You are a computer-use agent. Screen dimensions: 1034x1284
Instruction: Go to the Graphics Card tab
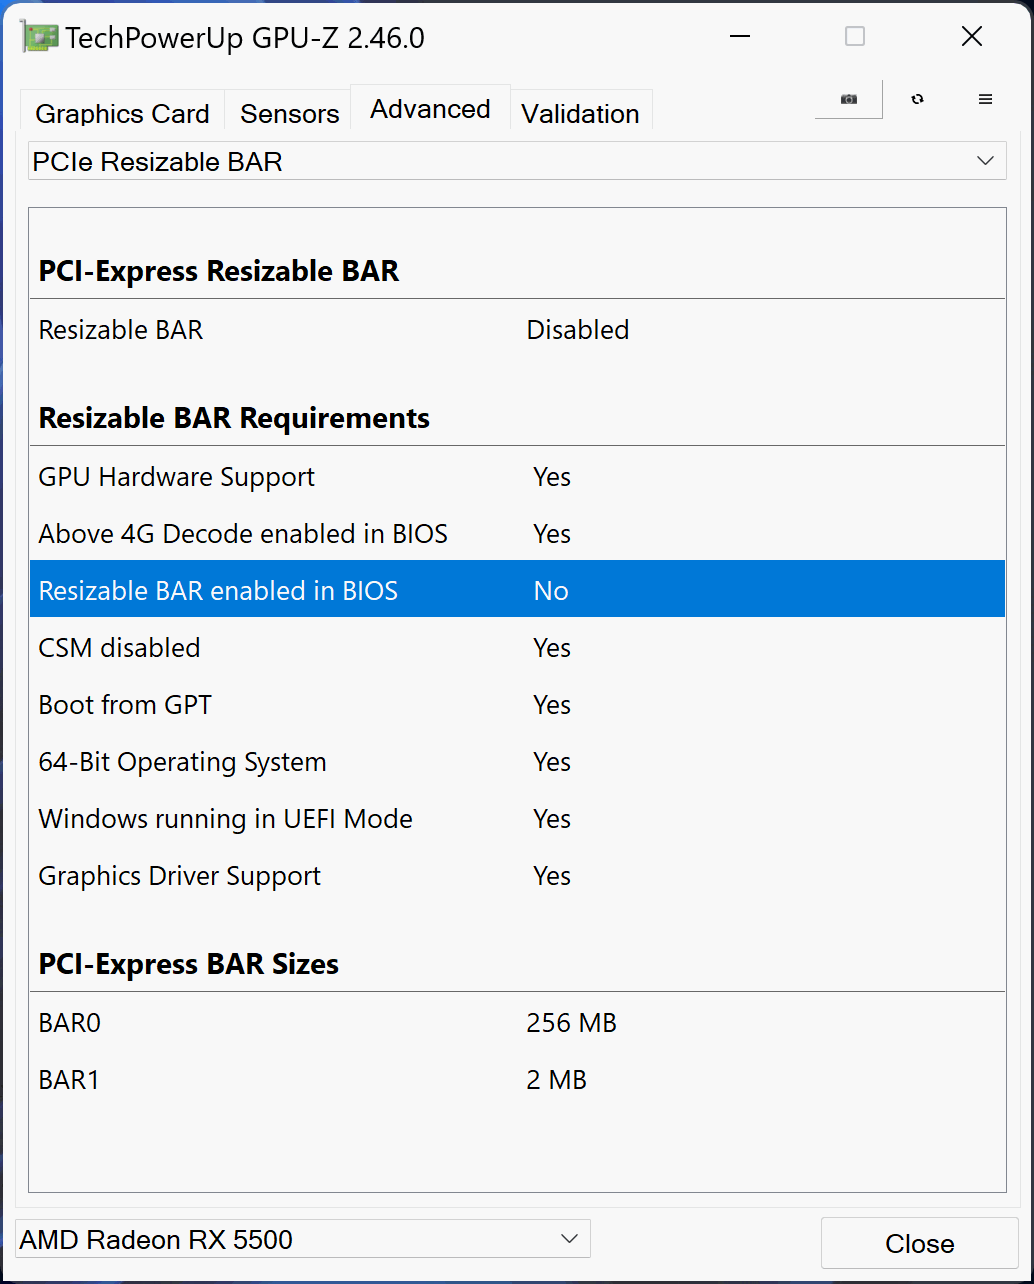121,112
